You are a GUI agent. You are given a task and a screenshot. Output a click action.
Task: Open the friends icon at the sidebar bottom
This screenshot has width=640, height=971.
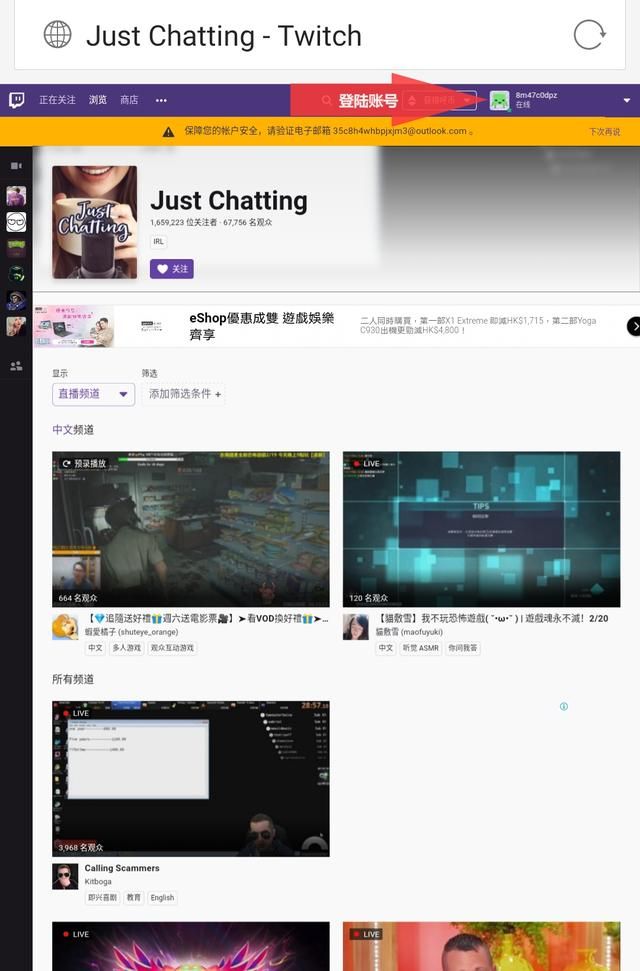(x=16, y=366)
